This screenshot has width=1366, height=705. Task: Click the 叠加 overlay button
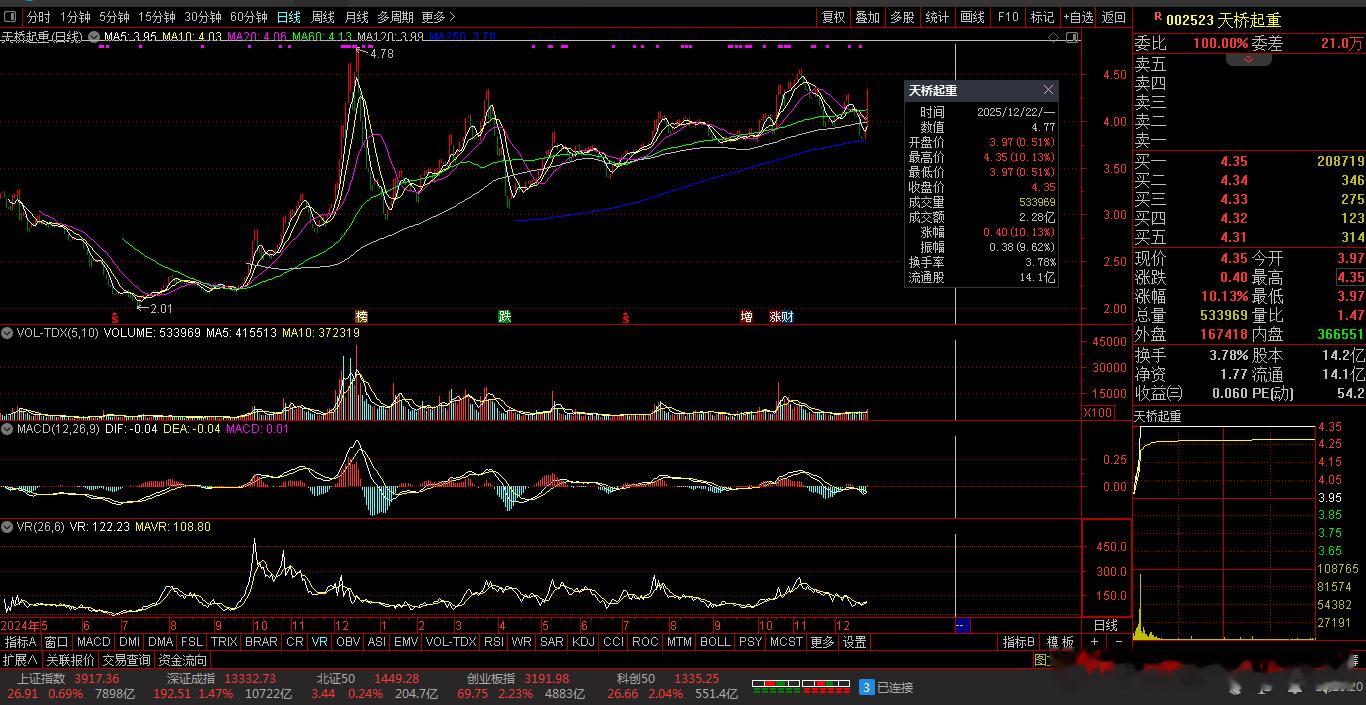coord(868,17)
